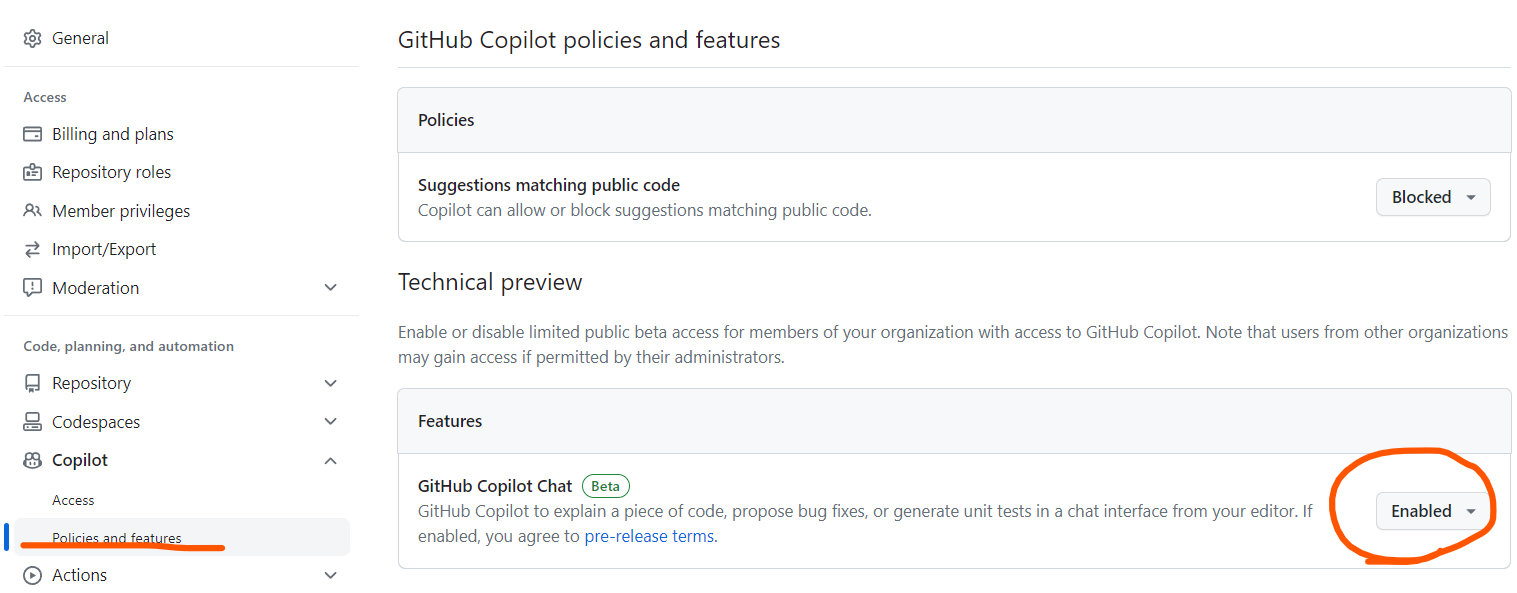
Task: Click the Billing and plans card icon
Action: click(x=33, y=134)
